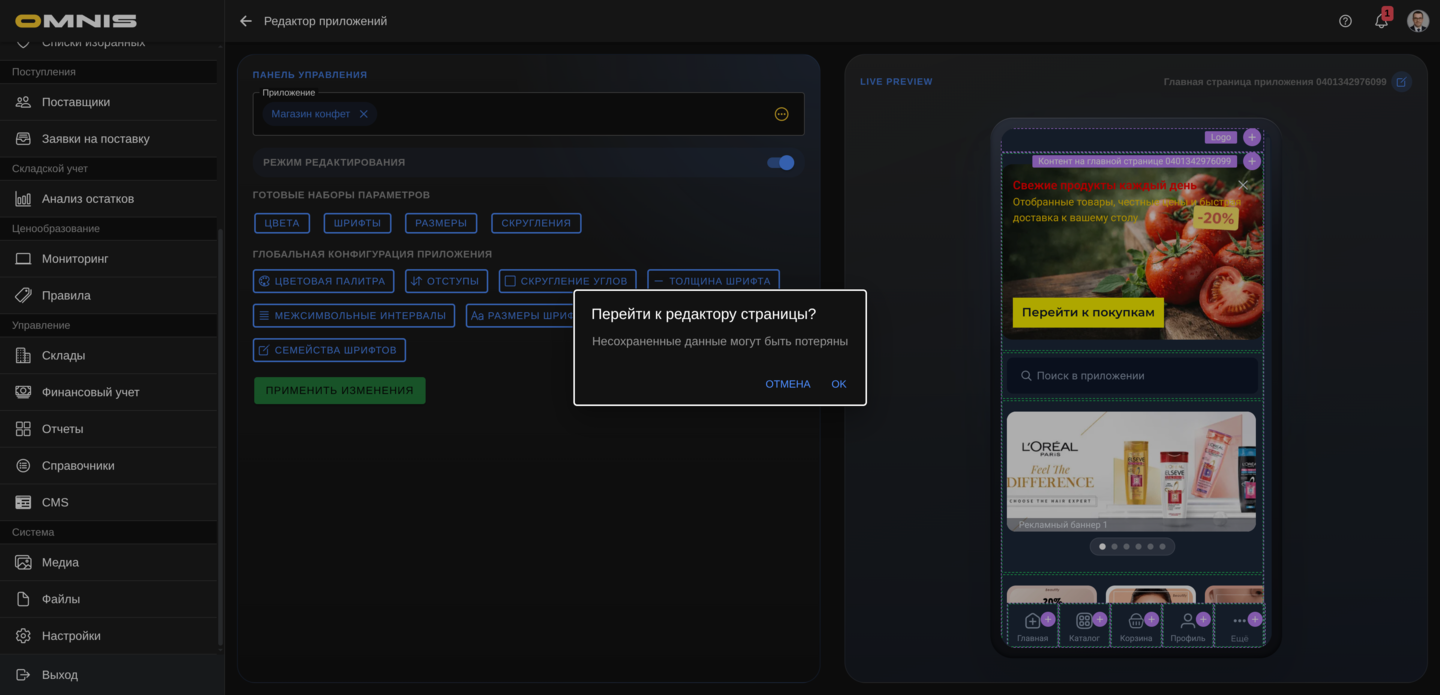
Task: Open the application selector options menu
Action: [781, 114]
